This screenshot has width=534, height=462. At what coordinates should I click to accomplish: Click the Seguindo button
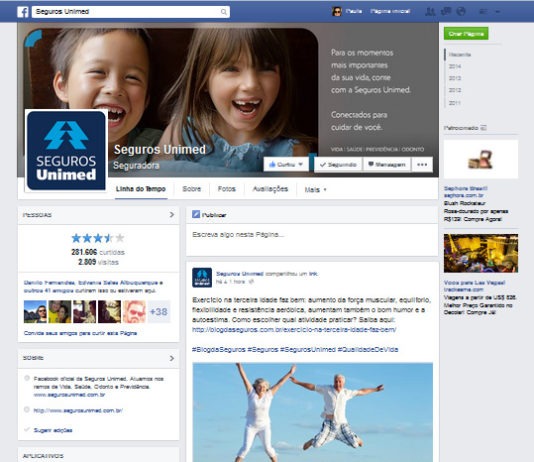(338, 165)
